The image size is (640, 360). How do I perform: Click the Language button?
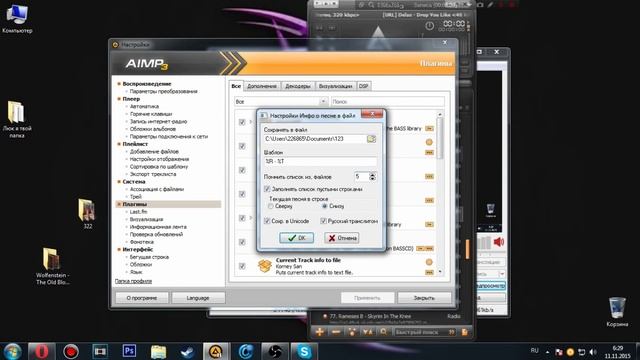coord(198,298)
